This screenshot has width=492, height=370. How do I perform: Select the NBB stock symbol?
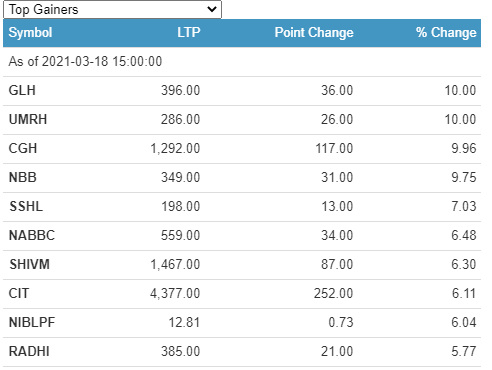(22, 177)
